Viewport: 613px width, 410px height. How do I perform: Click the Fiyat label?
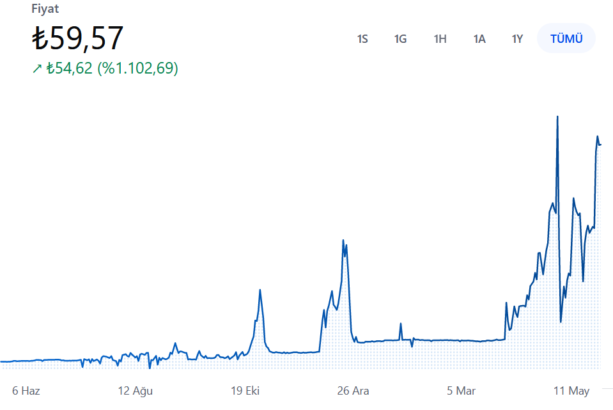pos(45,9)
